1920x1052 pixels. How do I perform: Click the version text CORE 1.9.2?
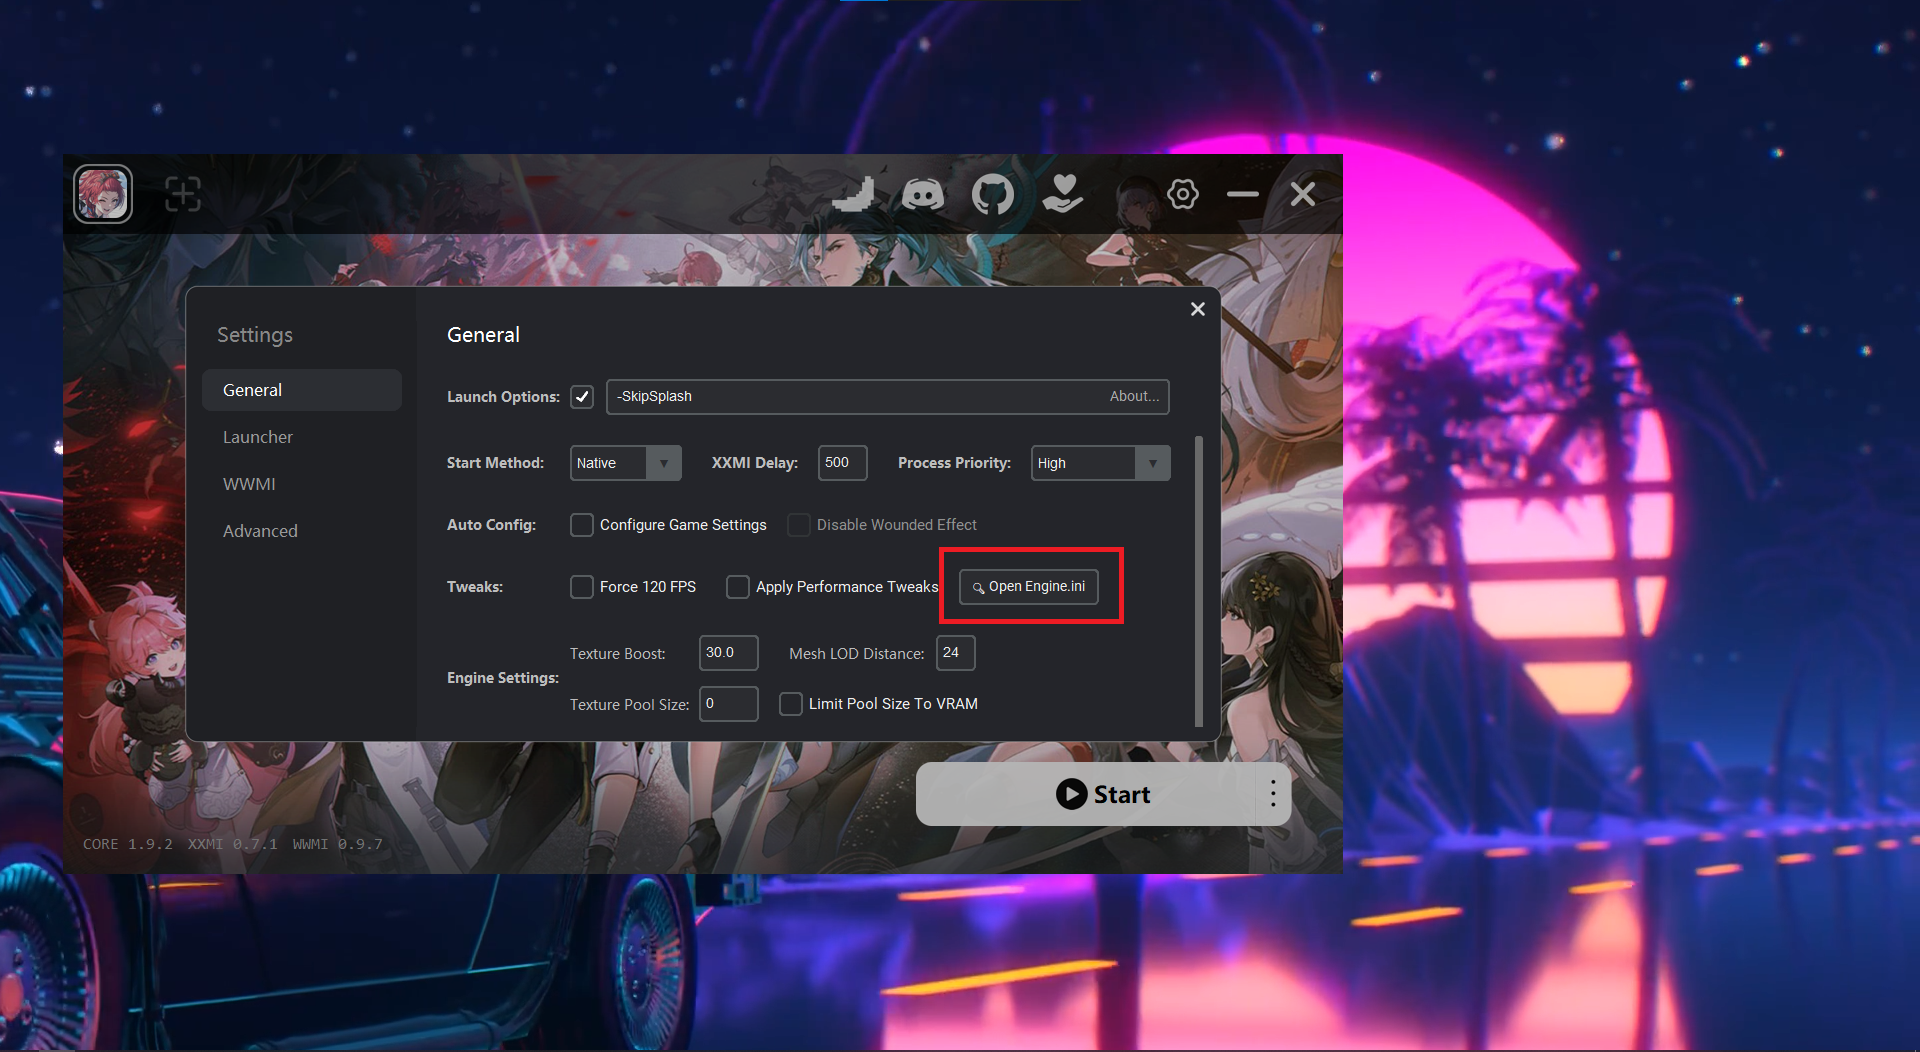[128, 844]
